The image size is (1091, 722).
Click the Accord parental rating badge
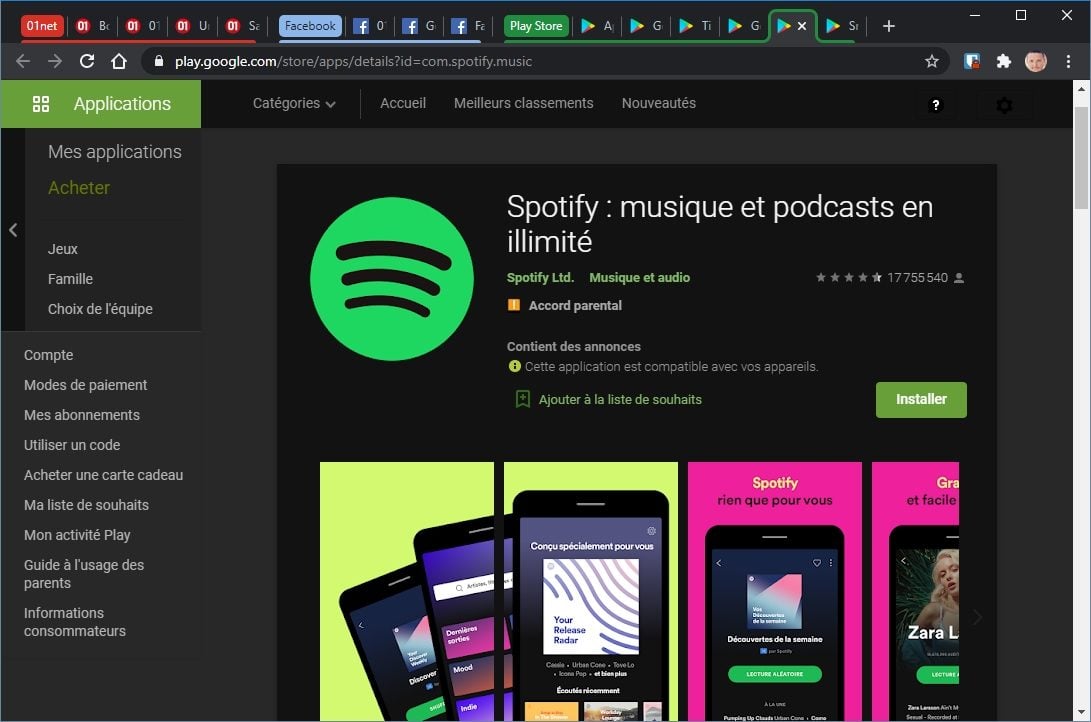513,305
